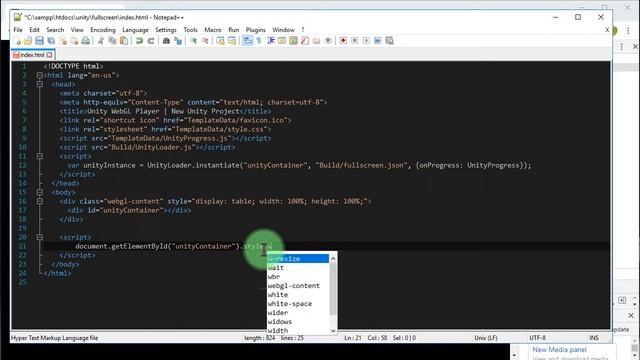This screenshot has height=360, width=640.
Task: Open Find dialog with binoculars icon
Action: pos(166,40)
